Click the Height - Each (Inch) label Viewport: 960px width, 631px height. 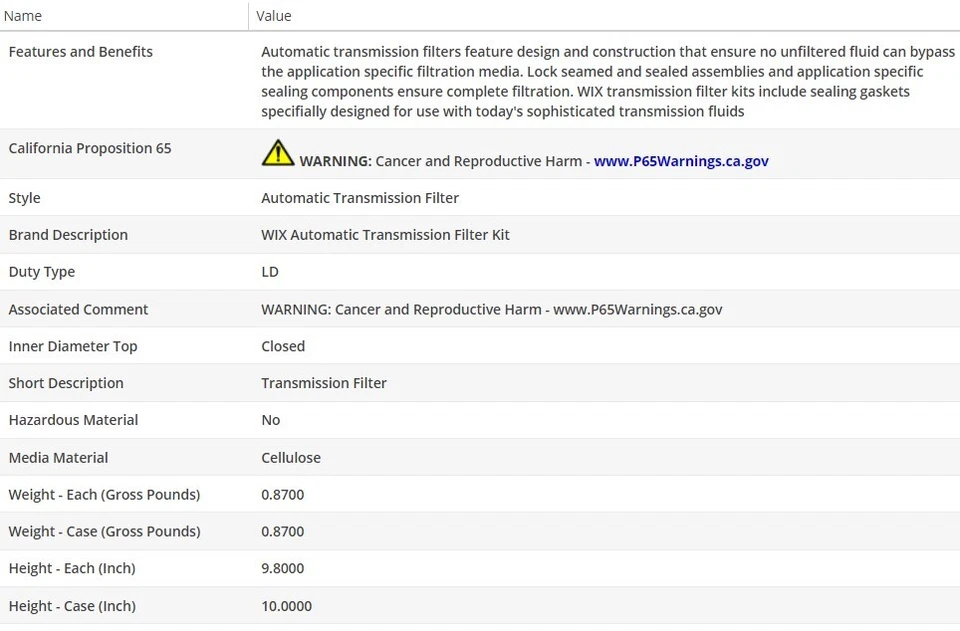[72, 569]
